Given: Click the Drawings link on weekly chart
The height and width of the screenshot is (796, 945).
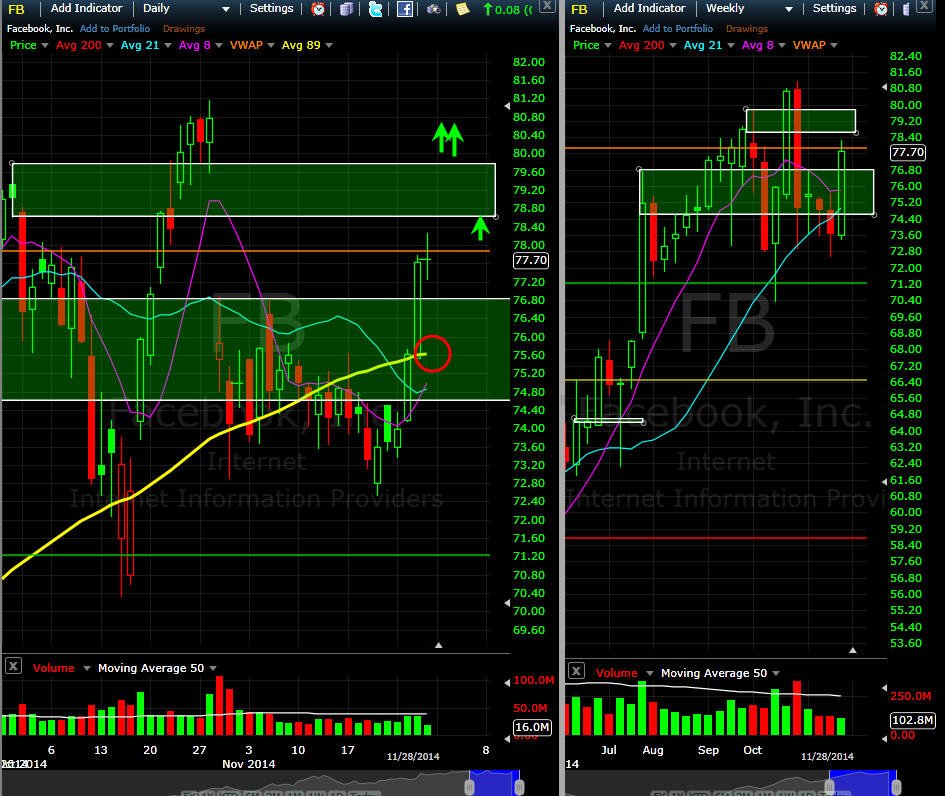Looking at the screenshot, I should coord(747,28).
